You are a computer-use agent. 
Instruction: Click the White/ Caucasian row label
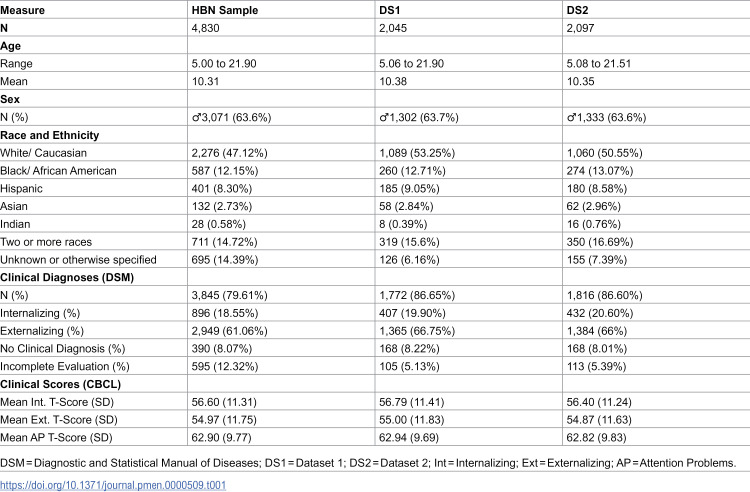click(x=44, y=153)
